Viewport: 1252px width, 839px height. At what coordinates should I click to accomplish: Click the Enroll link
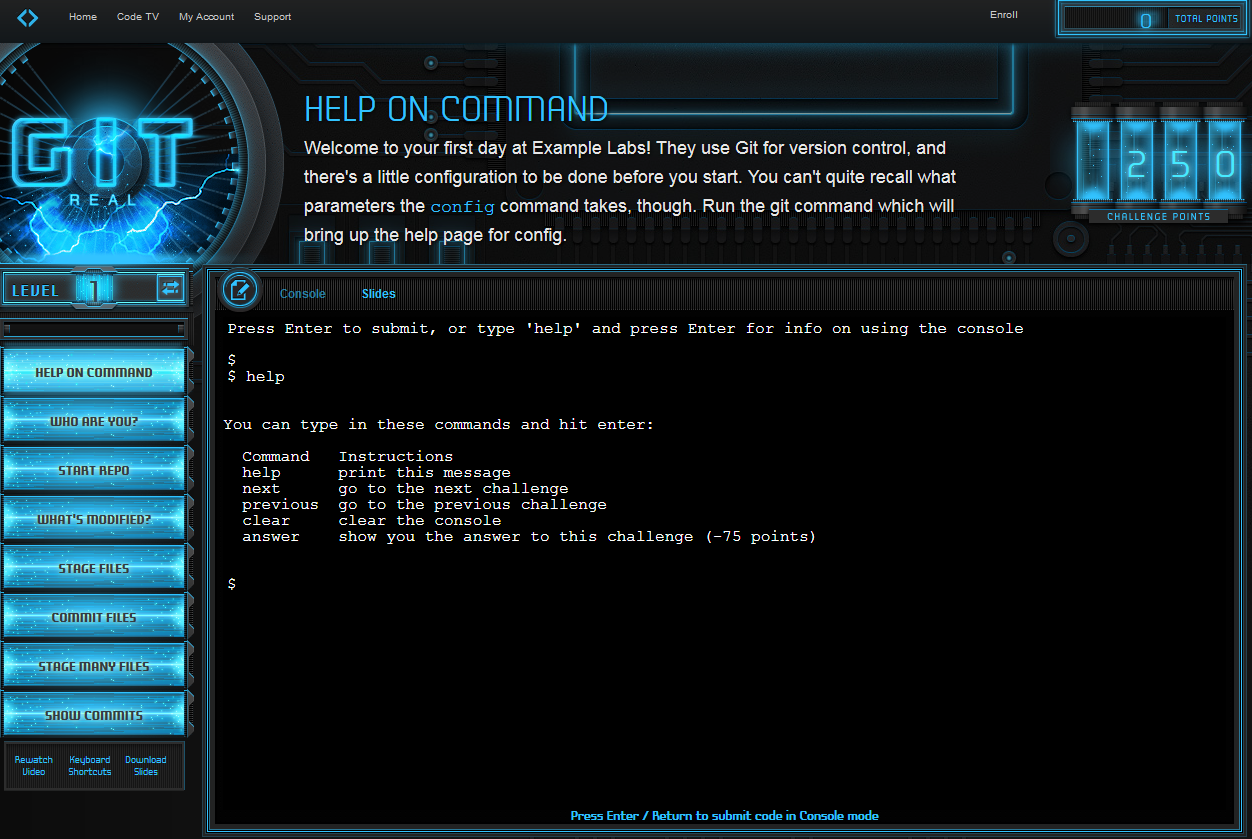(x=1003, y=15)
